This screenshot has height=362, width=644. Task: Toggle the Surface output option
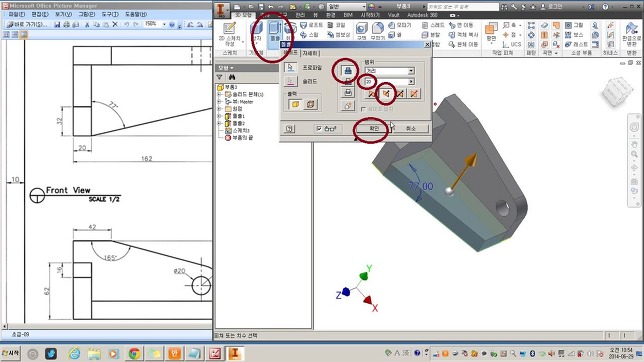(x=310, y=104)
